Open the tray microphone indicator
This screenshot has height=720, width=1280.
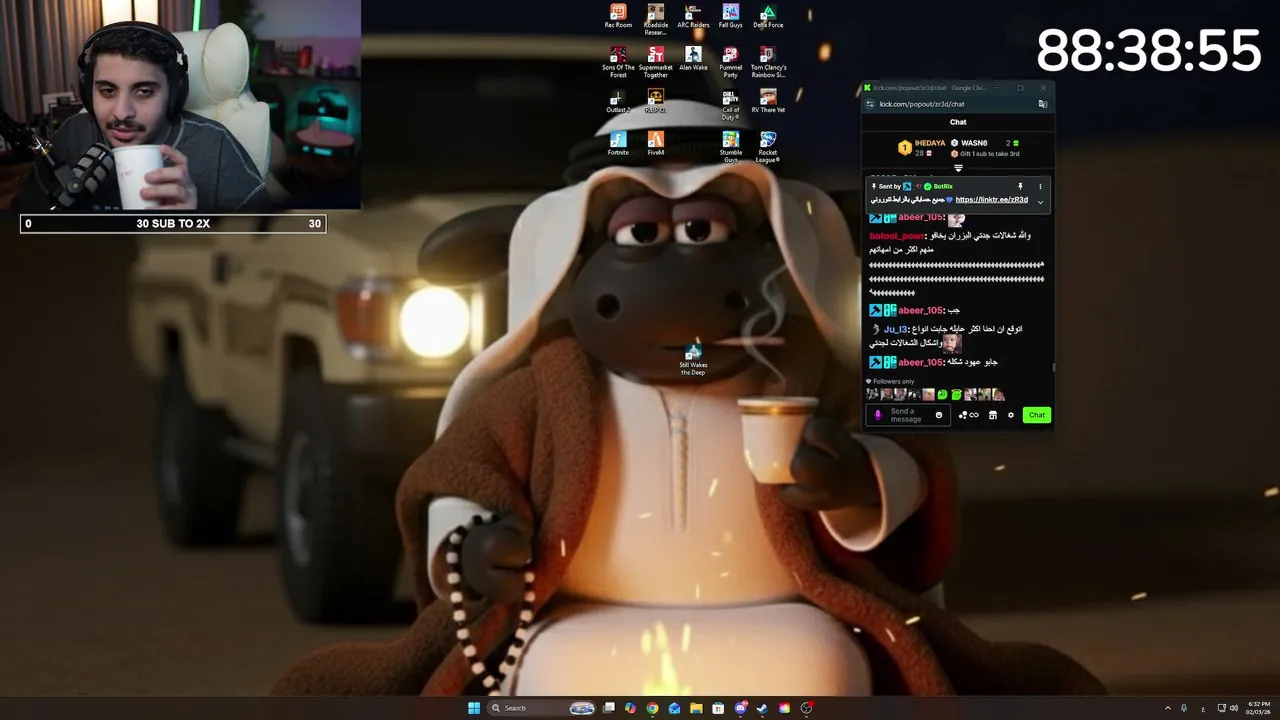tap(1184, 708)
